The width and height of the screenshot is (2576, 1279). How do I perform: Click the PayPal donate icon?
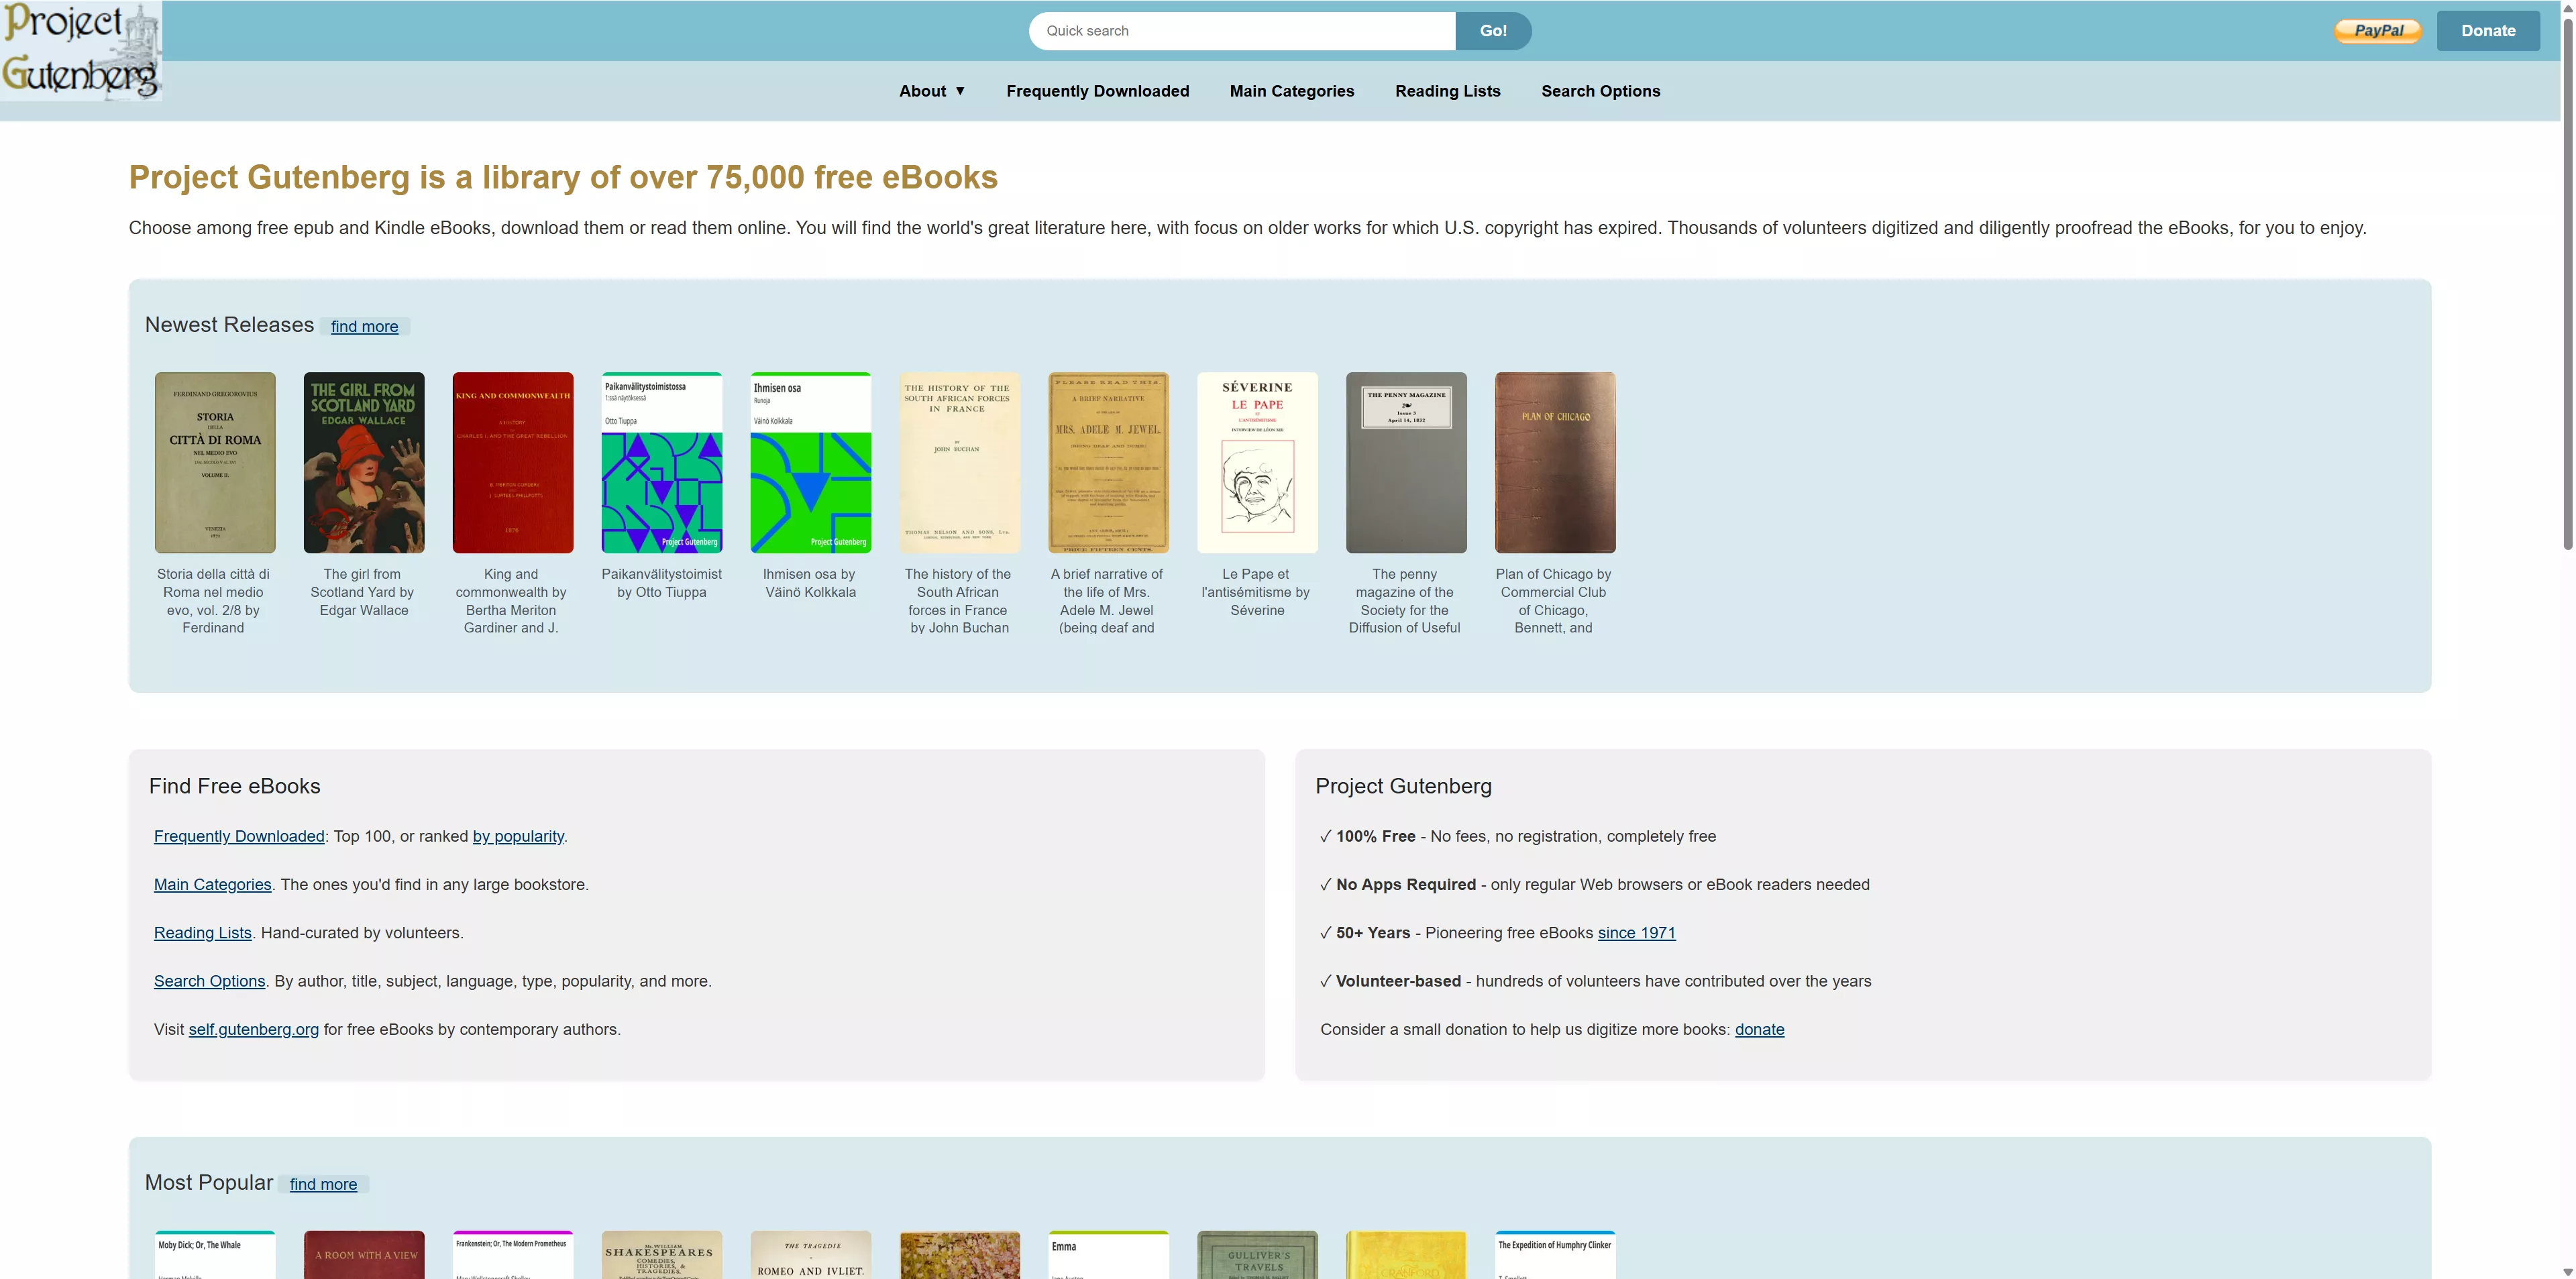(2377, 31)
